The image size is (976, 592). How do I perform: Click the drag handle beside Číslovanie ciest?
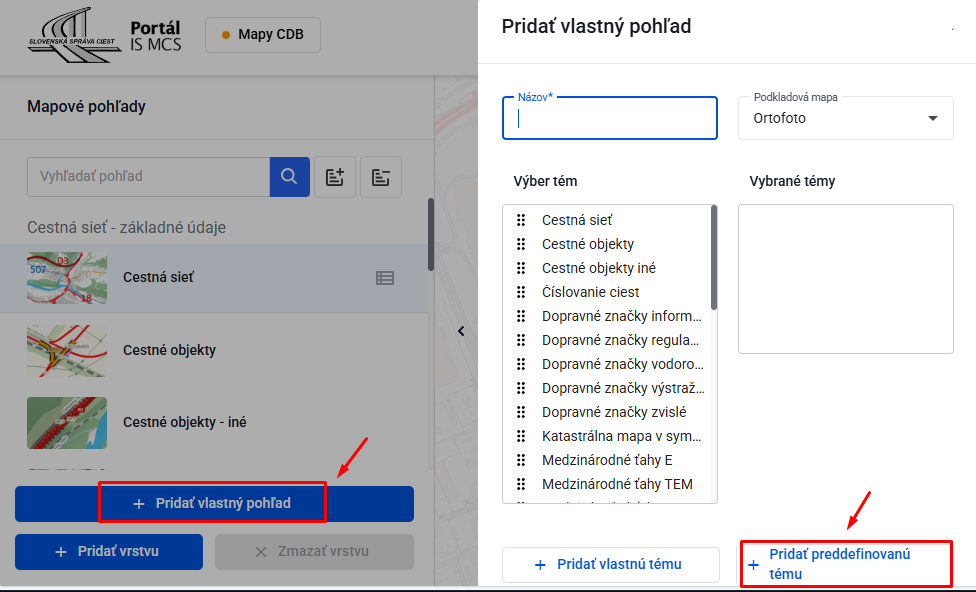521,292
